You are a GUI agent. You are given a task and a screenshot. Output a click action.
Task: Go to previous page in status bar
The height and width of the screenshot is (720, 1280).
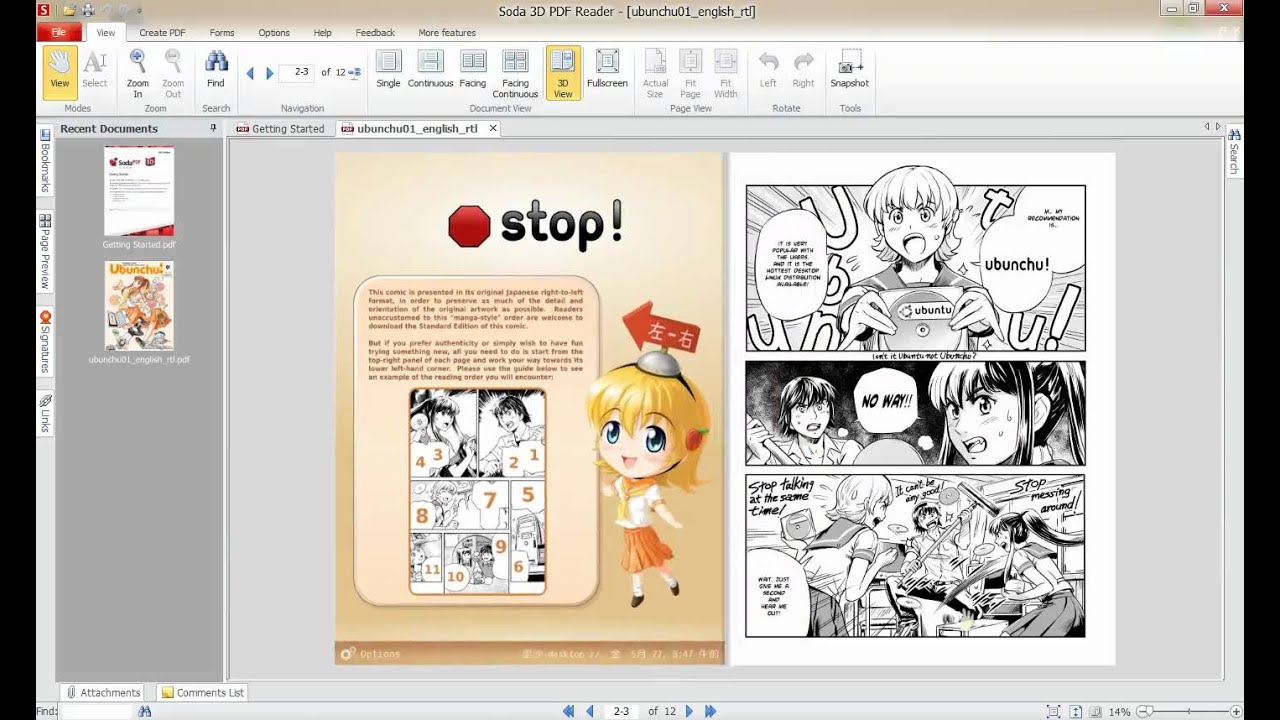pos(590,711)
